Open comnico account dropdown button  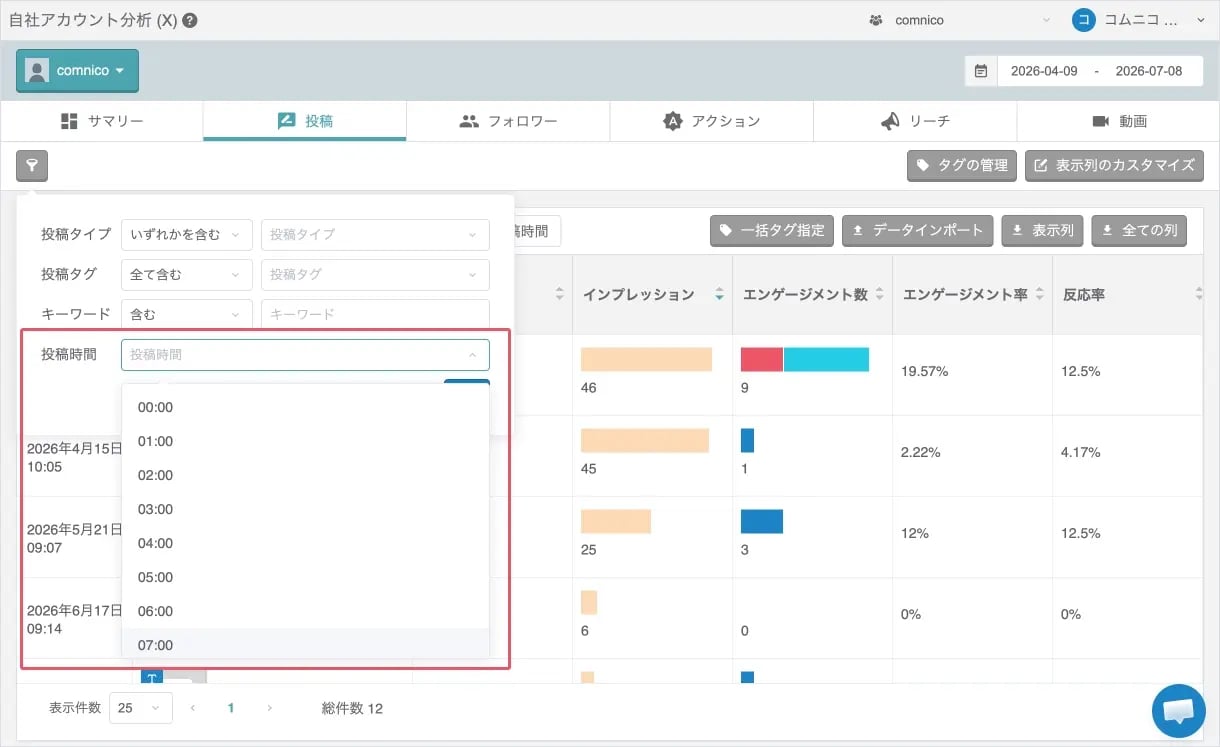coord(77,71)
